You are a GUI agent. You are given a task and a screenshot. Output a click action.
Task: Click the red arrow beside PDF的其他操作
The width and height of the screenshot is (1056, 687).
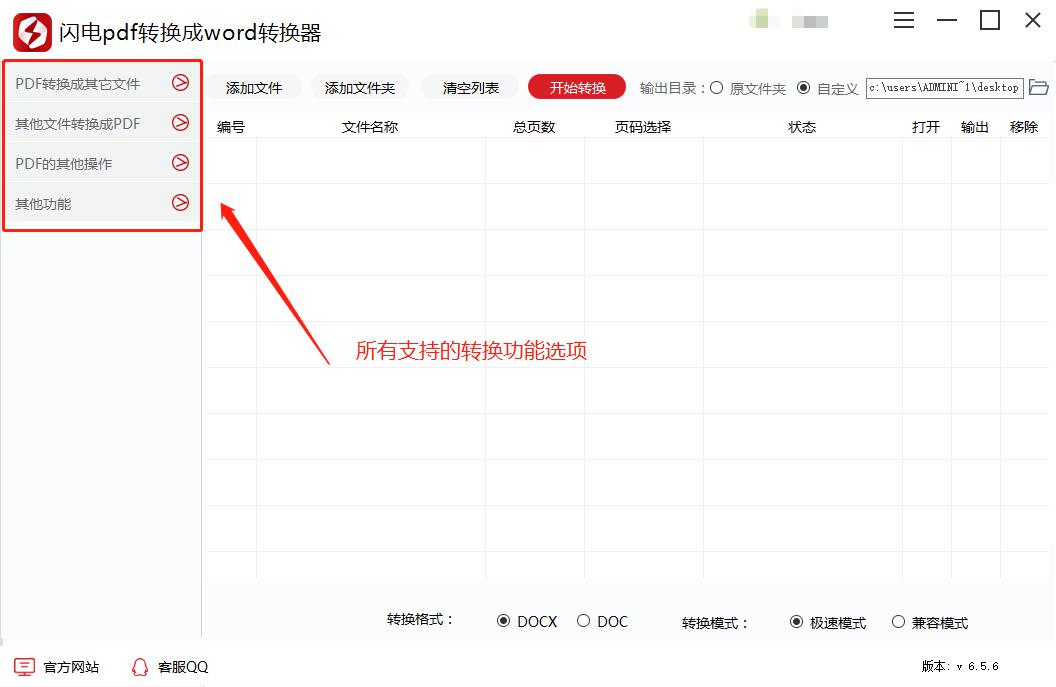click(x=182, y=163)
